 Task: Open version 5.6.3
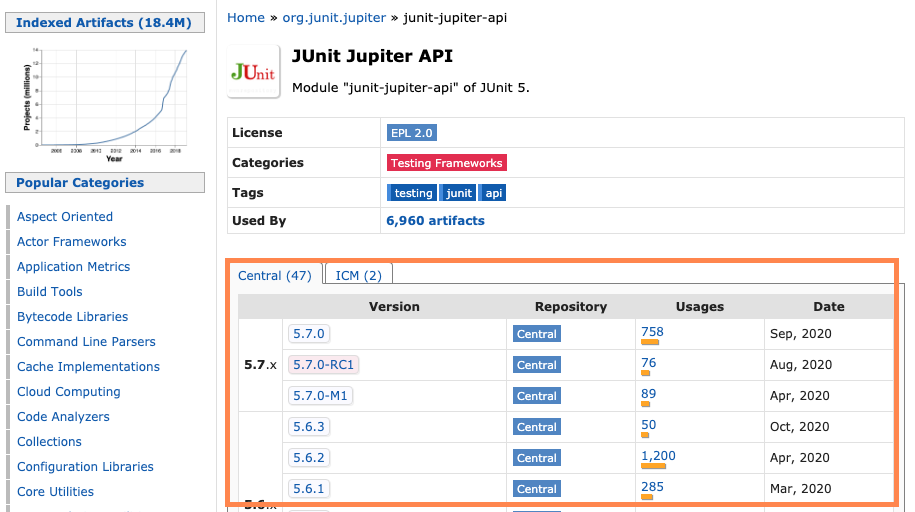(x=309, y=426)
